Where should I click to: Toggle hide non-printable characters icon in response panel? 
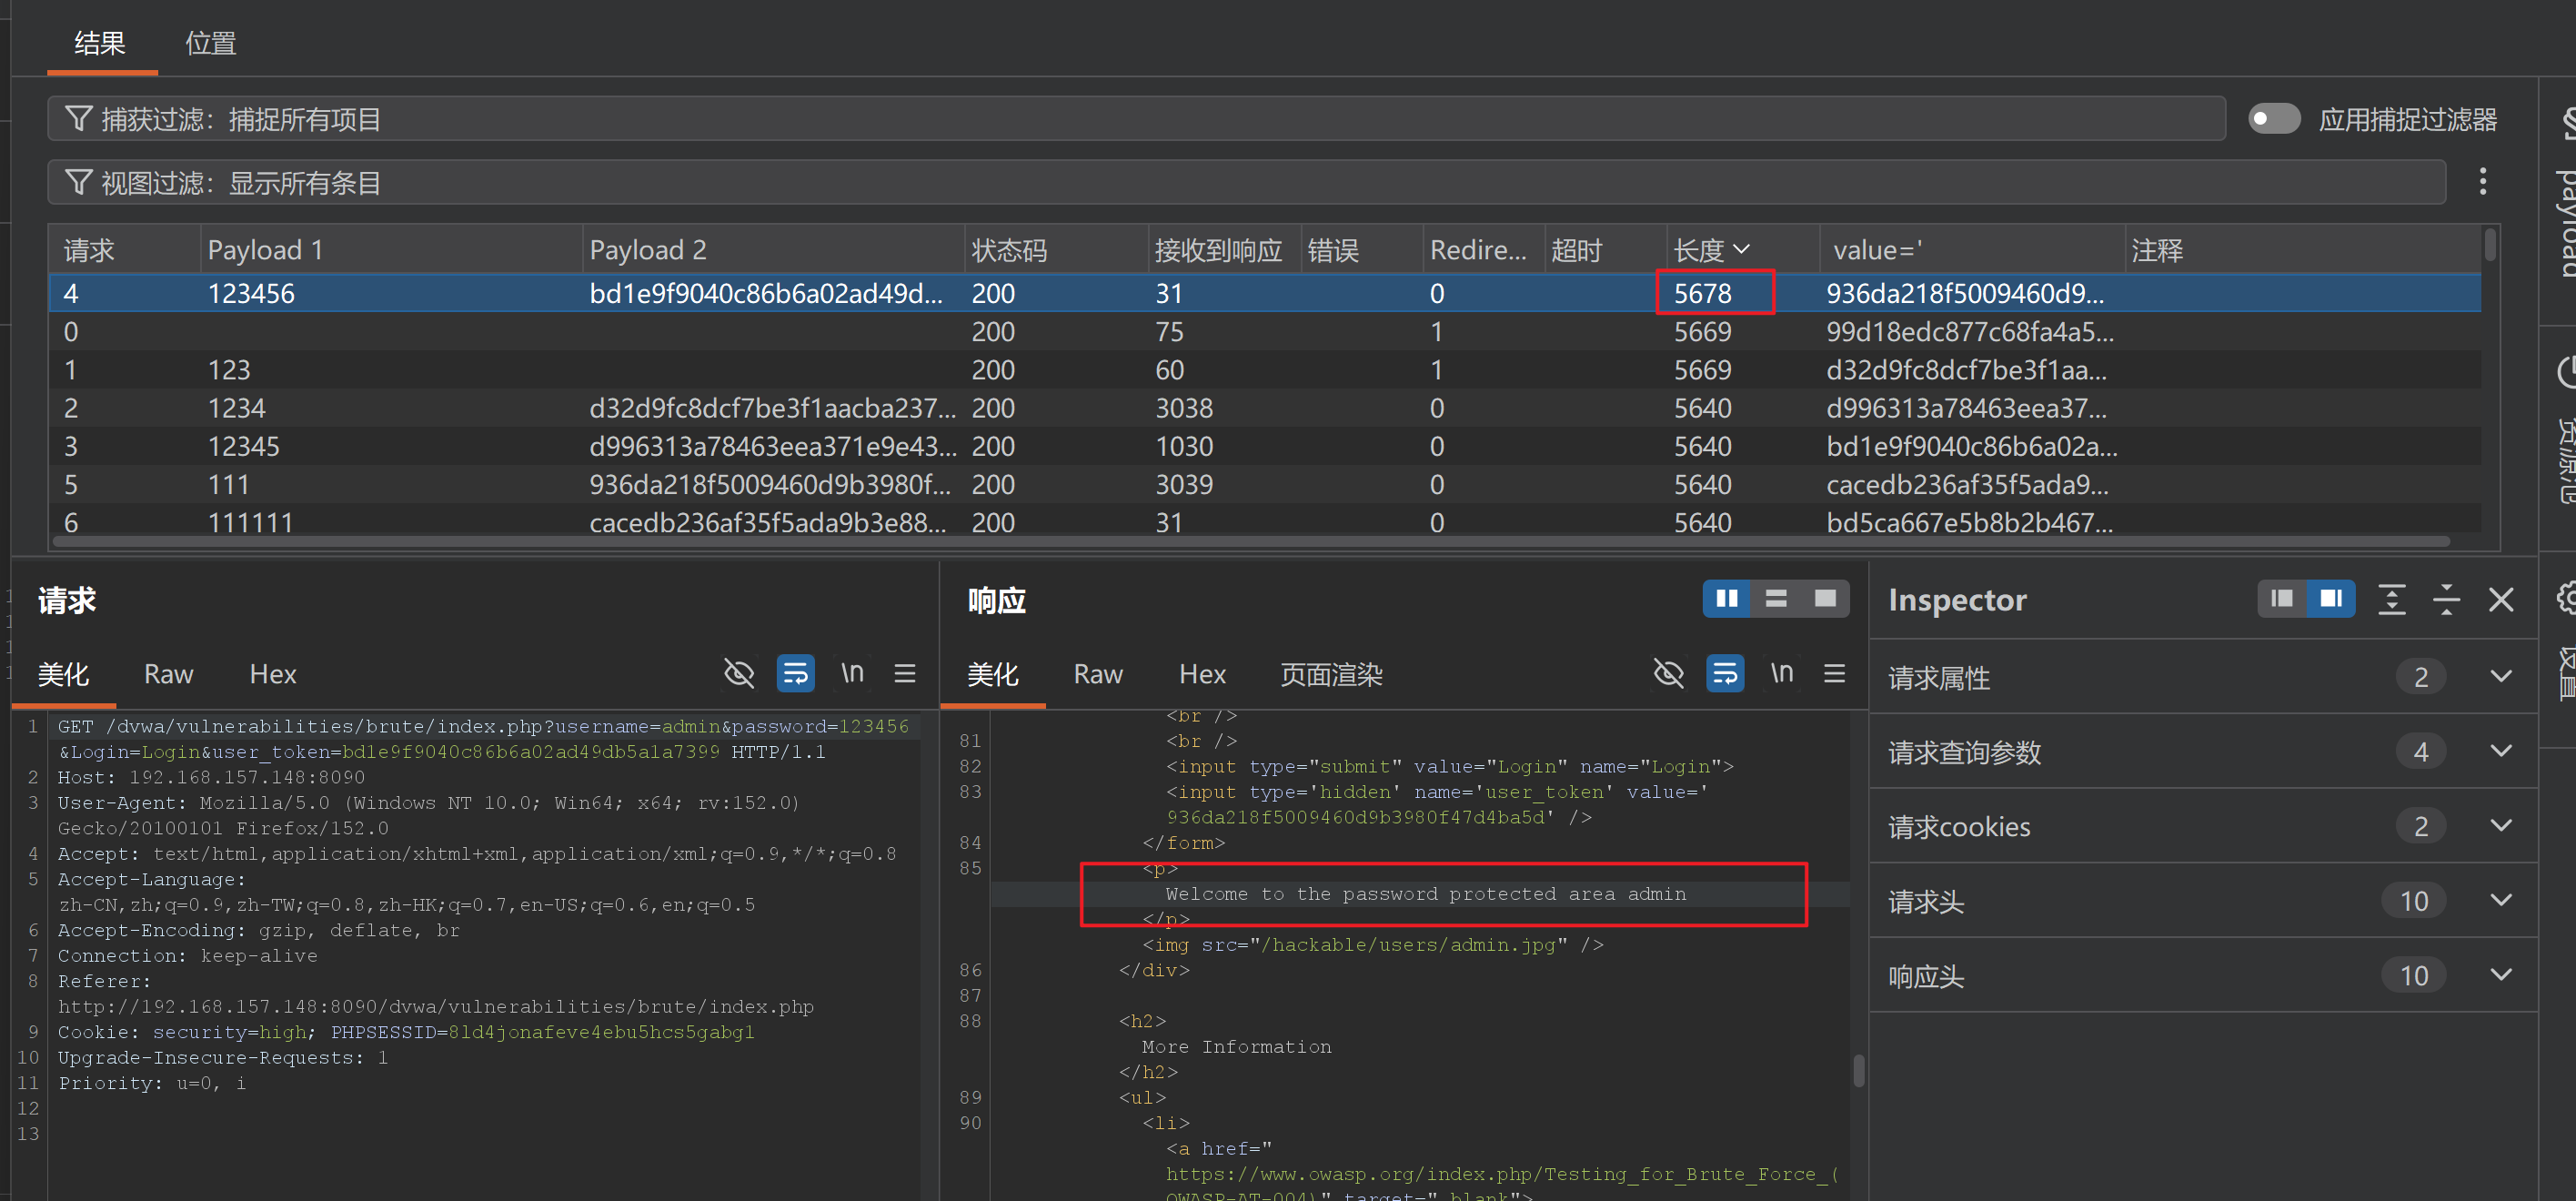(1669, 673)
